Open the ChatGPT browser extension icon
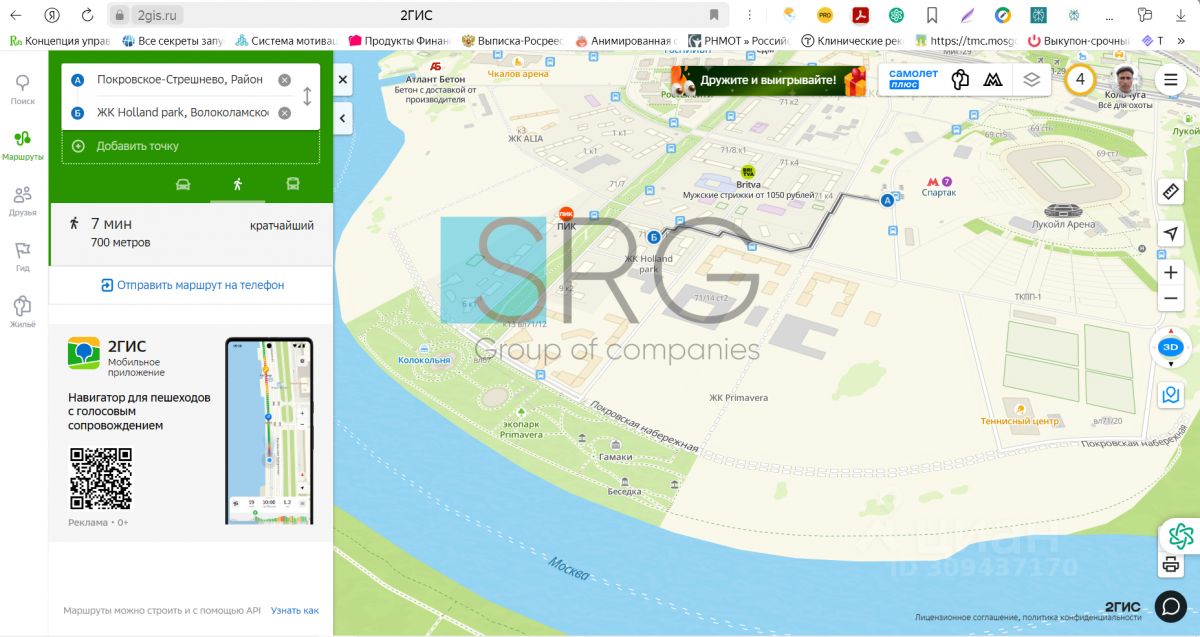 coord(896,15)
